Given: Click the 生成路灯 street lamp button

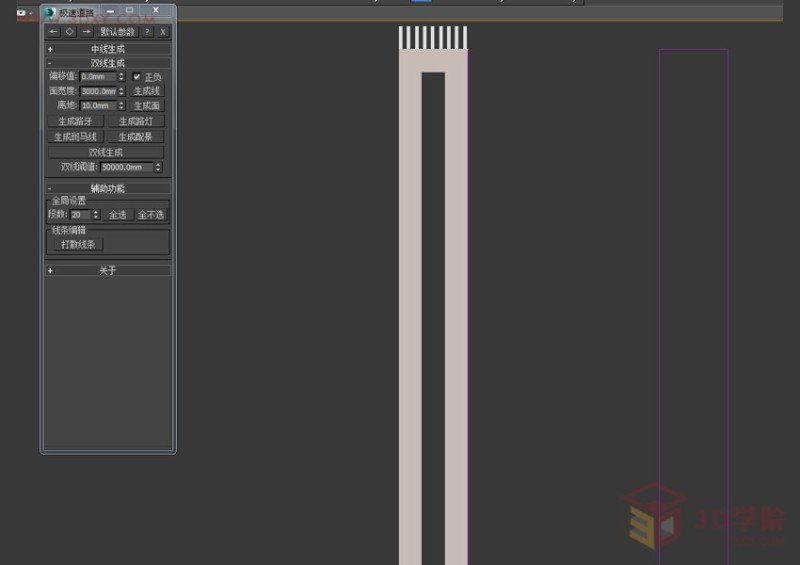Looking at the screenshot, I should pyautogui.click(x=136, y=121).
